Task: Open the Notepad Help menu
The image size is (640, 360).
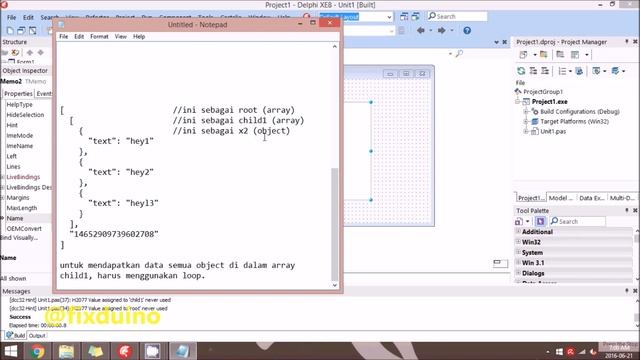Action: (139, 36)
